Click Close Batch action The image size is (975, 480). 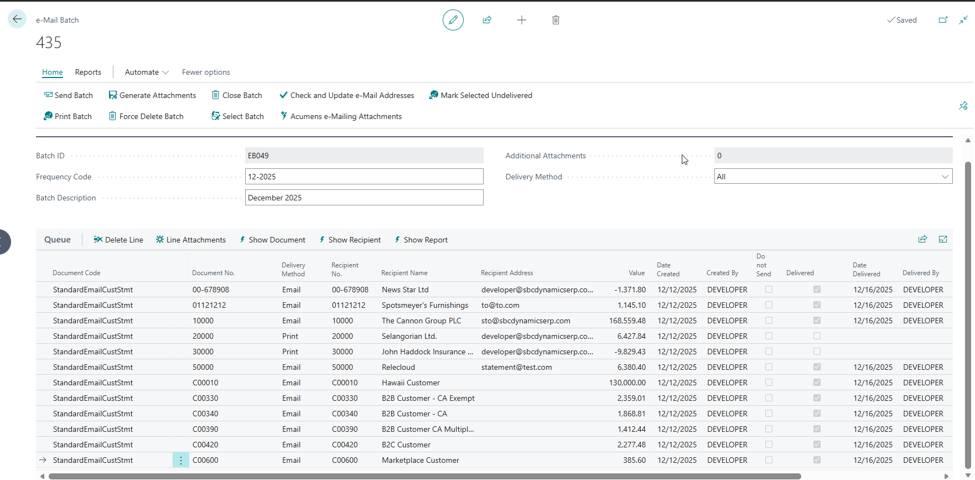(x=237, y=95)
